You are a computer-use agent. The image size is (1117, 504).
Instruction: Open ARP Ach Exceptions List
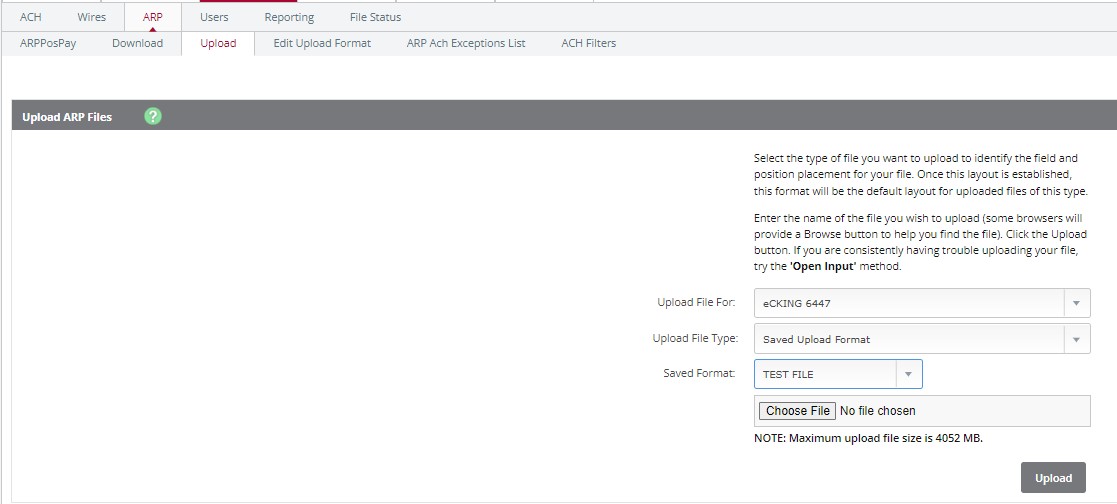tap(466, 43)
